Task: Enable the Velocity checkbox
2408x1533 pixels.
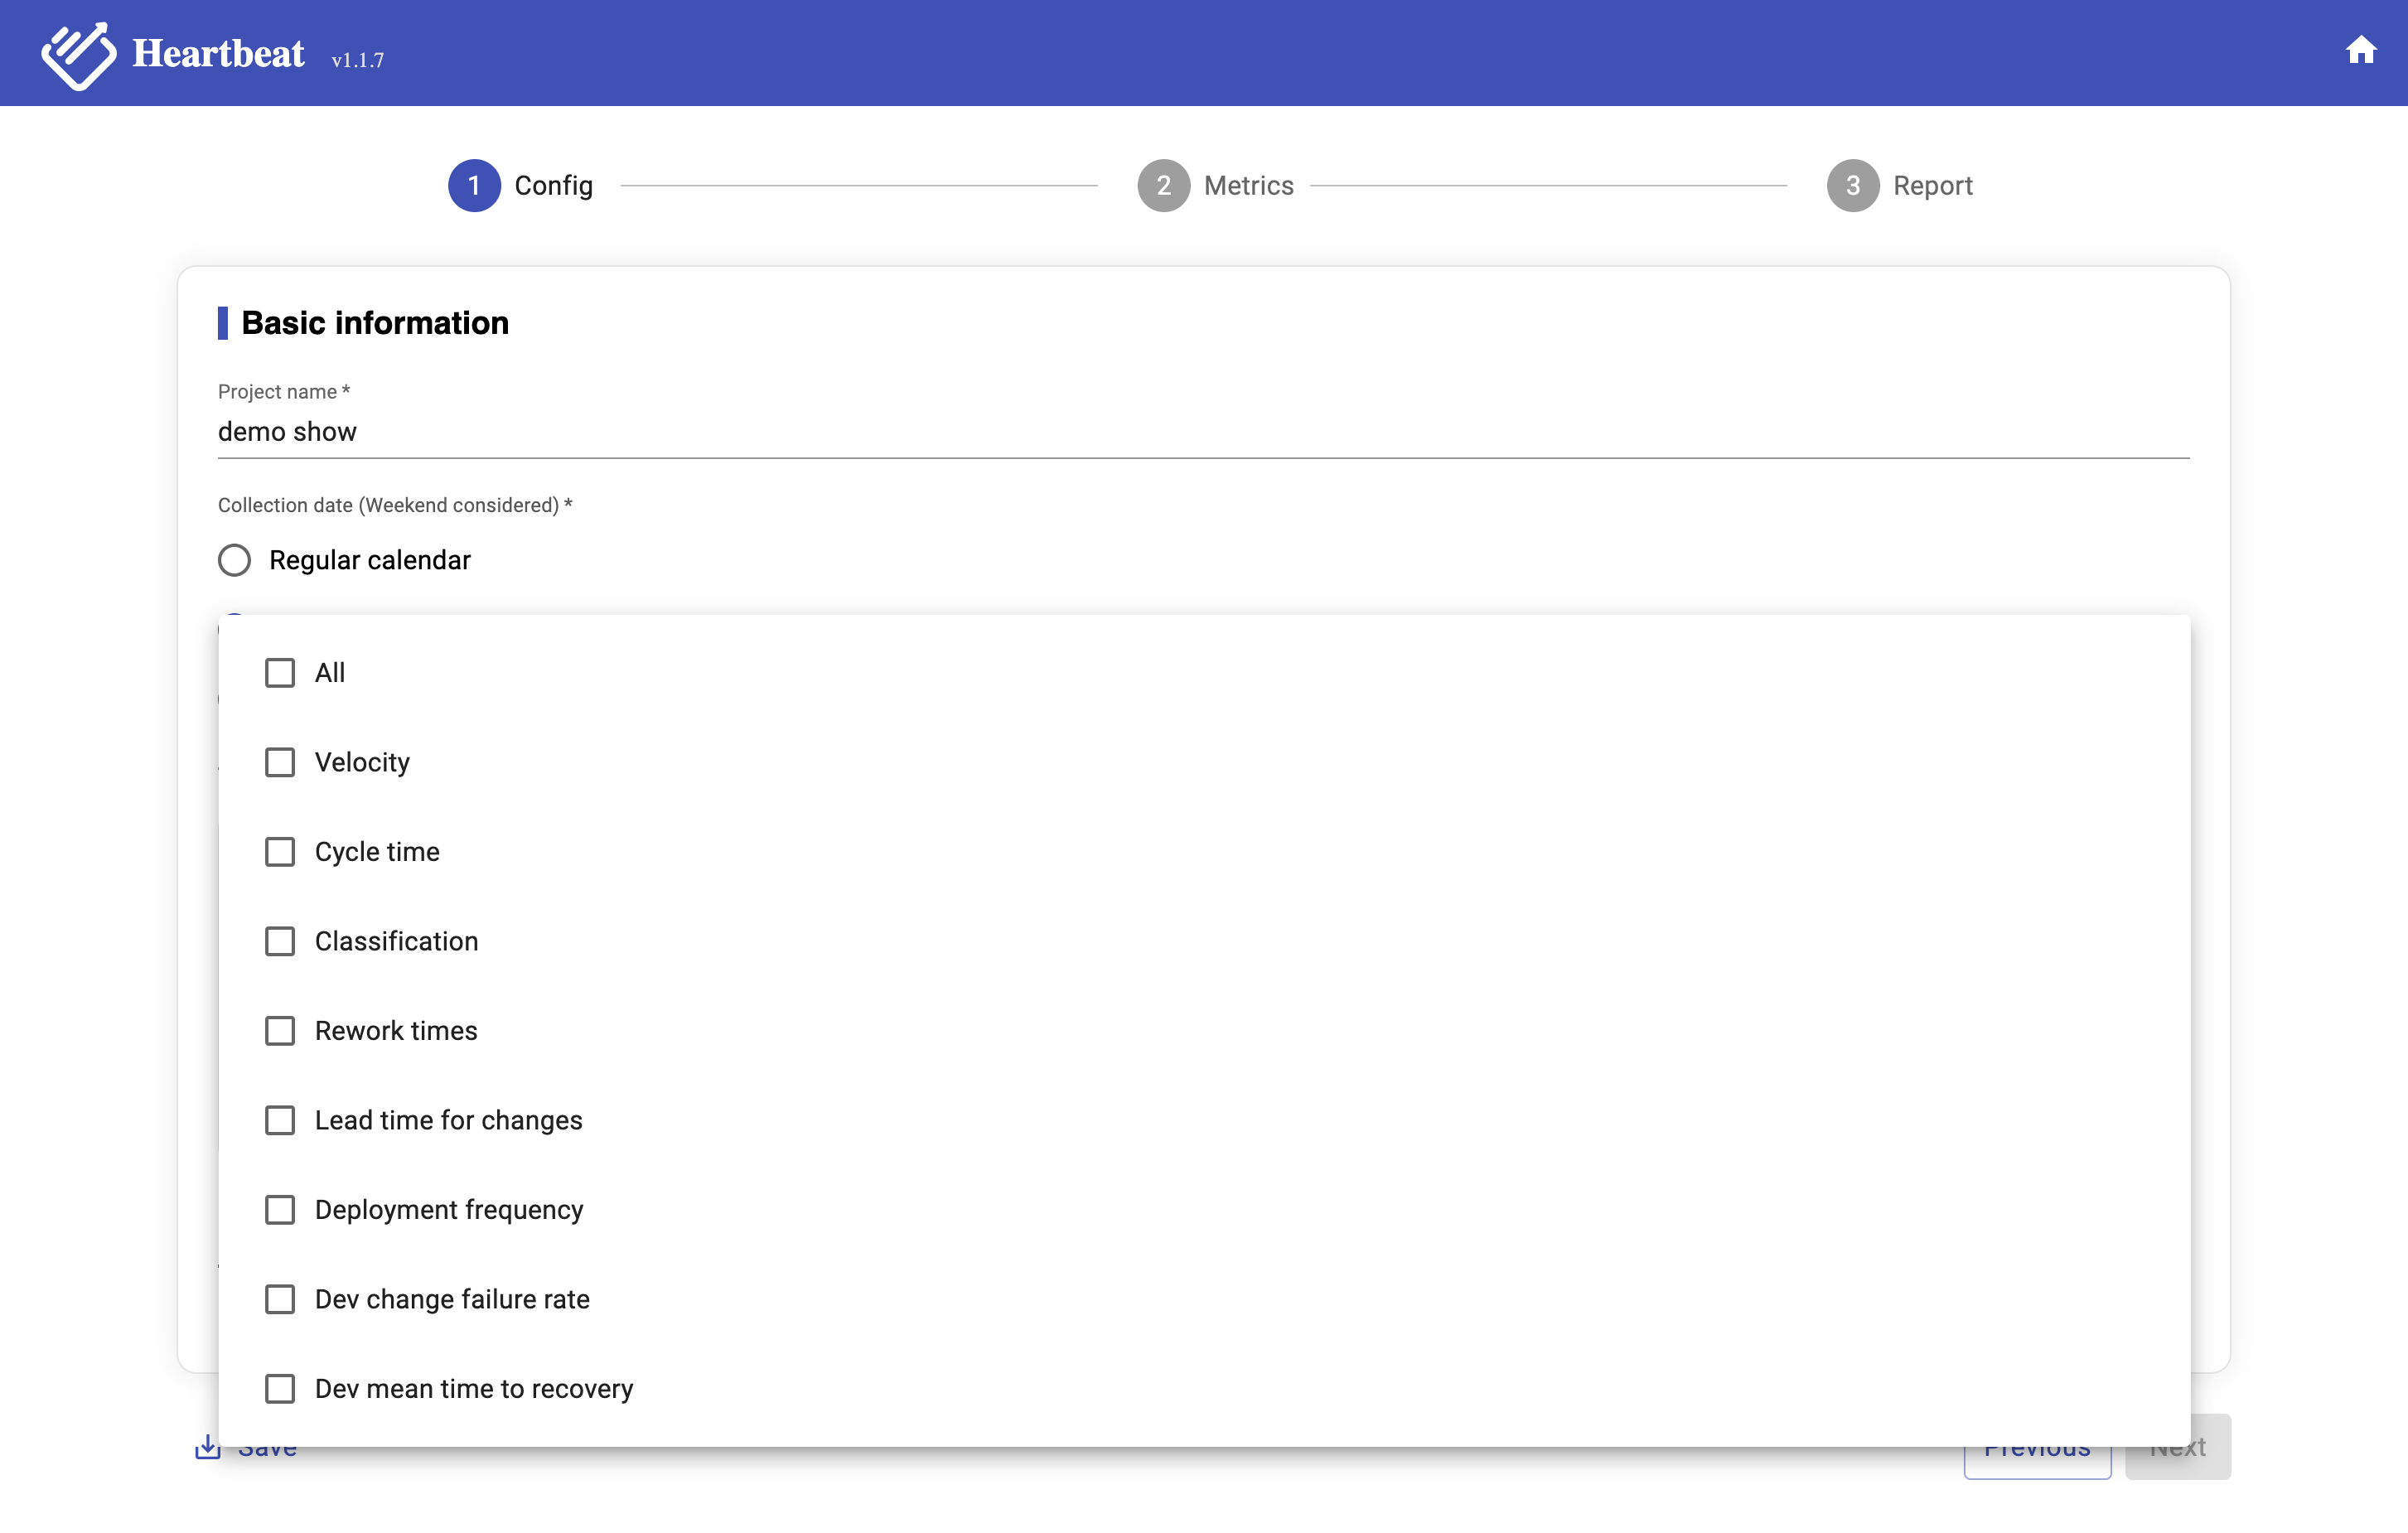Action: [x=280, y=762]
